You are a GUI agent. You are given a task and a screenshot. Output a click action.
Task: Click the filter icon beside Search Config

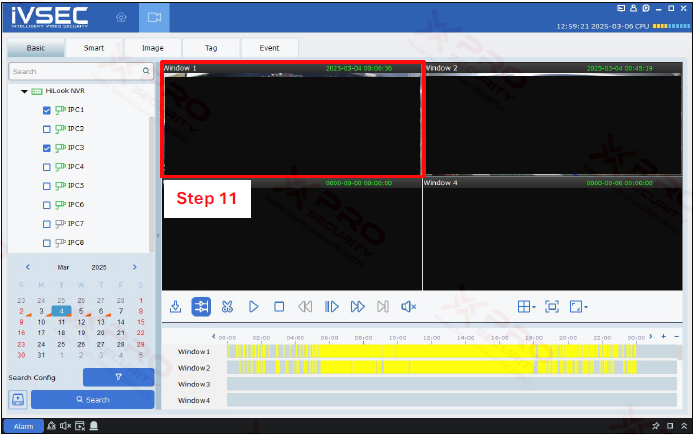click(118, 377)
